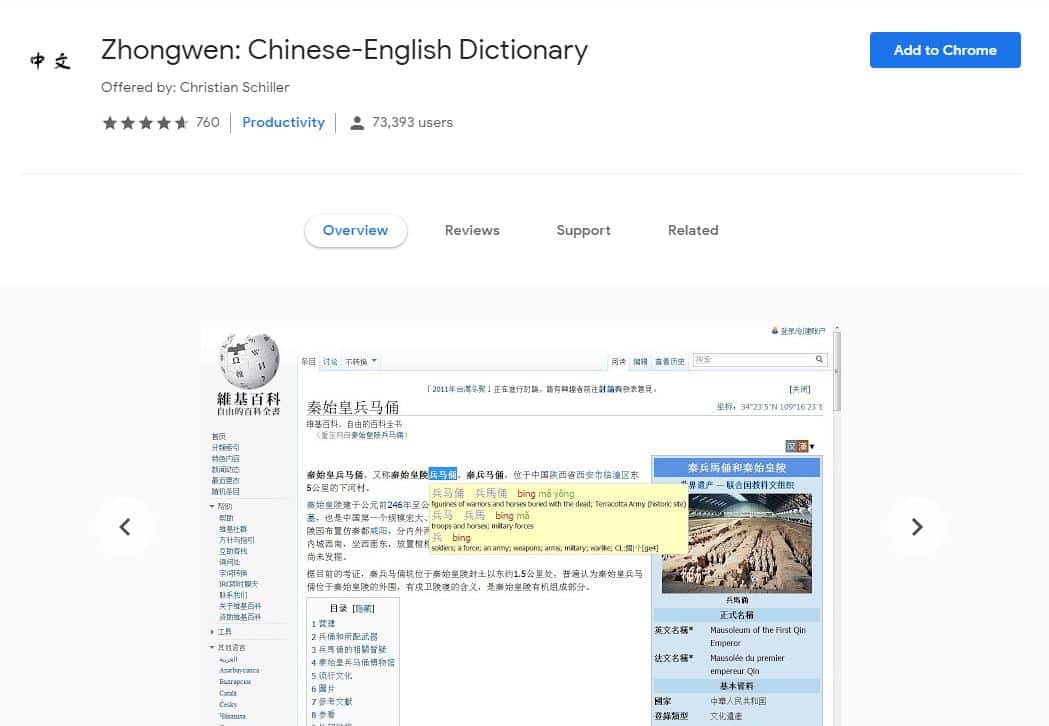
Task: Click the star rating icons
Action: point(145,122)
